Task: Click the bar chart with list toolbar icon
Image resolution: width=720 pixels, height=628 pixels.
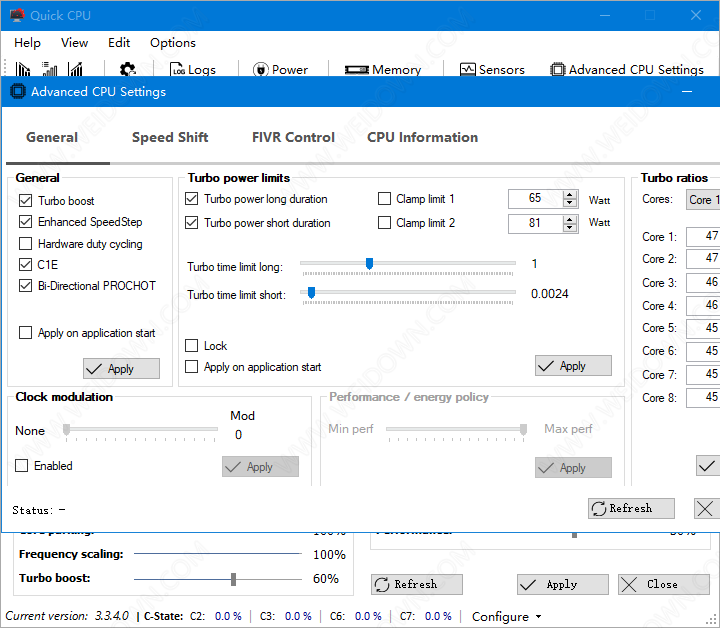Action: coord(49,69)
